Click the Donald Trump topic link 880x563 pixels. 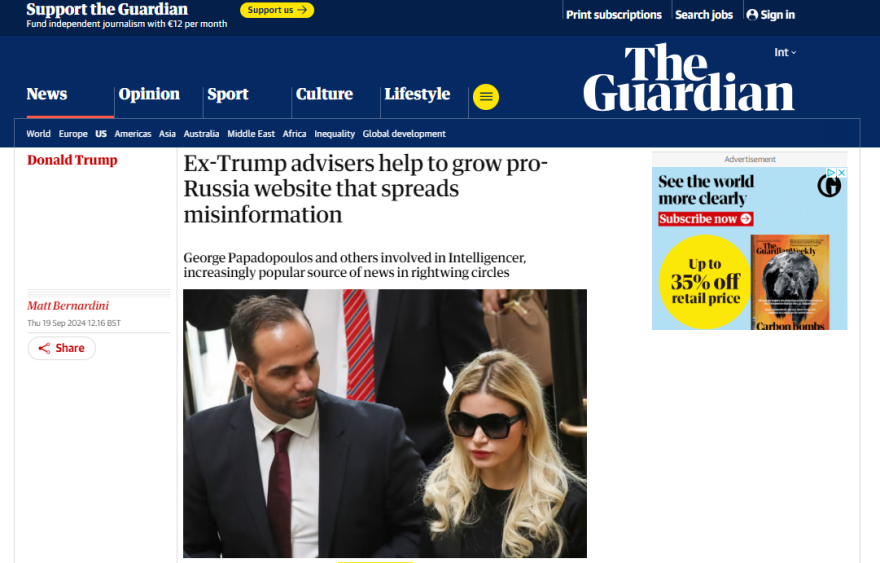(x=72, y=160)
